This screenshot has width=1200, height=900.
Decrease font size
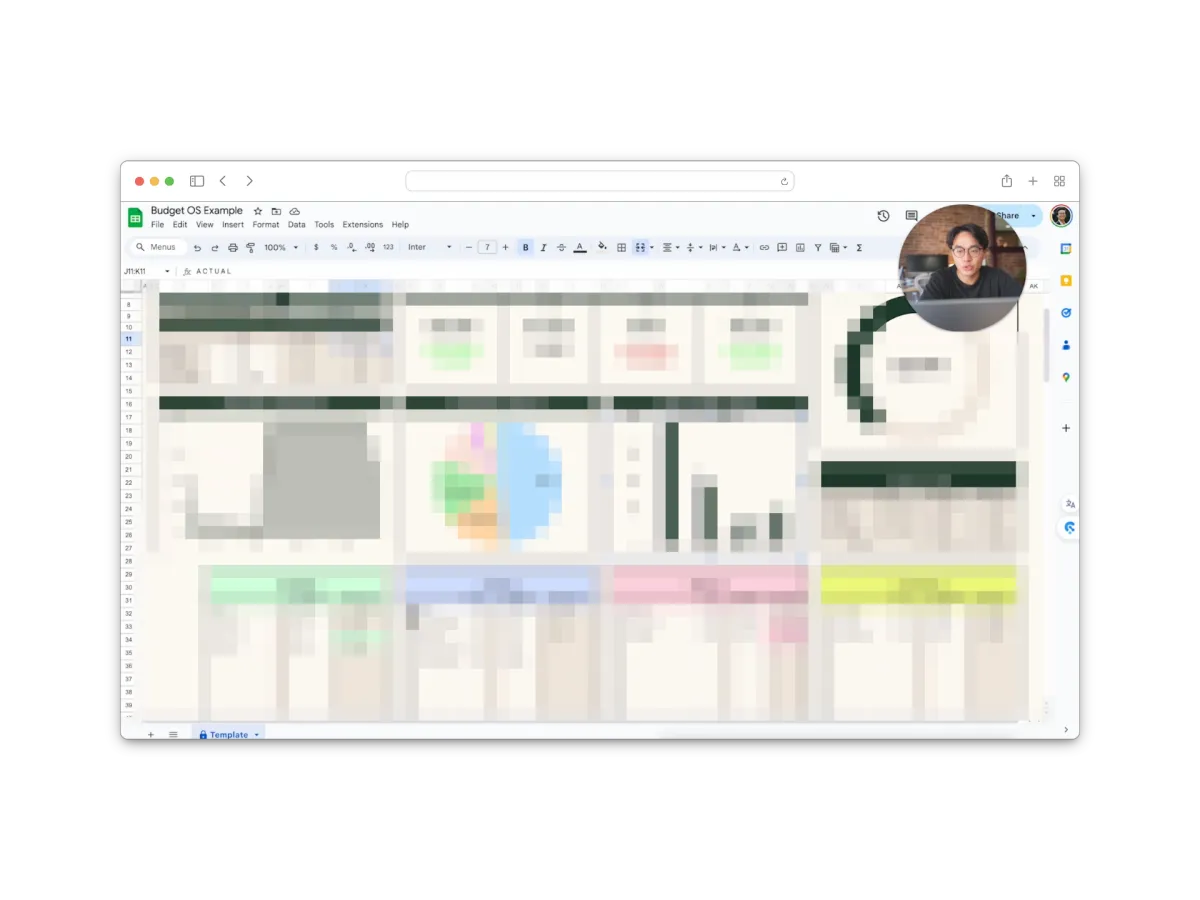pos(469,247)
